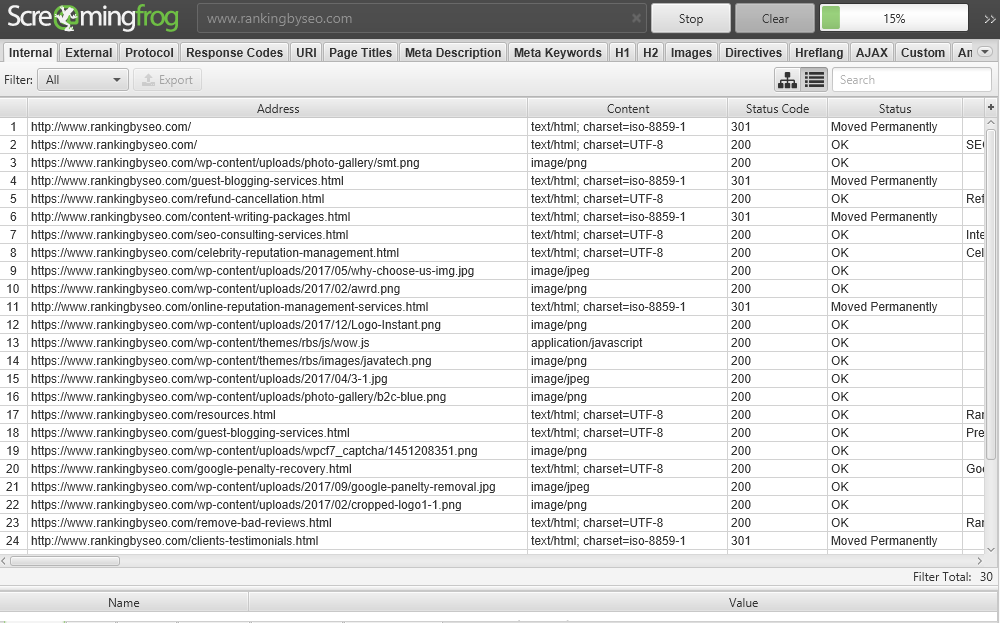Viewport: 1000px width, 623px height.
Task: Open the H1 tab
Action: pos(622,52)
